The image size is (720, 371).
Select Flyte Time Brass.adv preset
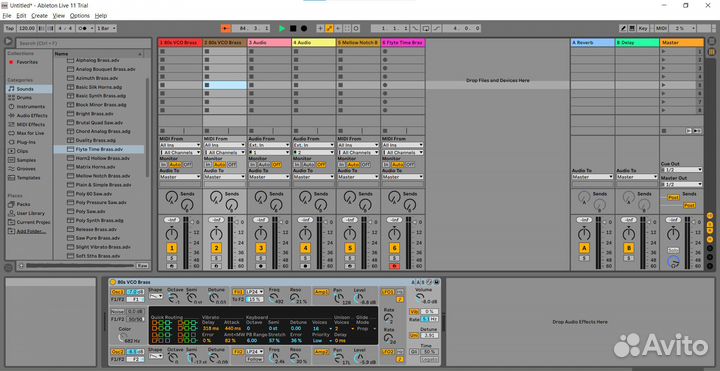pyautogui.click(x=99, y=149)
